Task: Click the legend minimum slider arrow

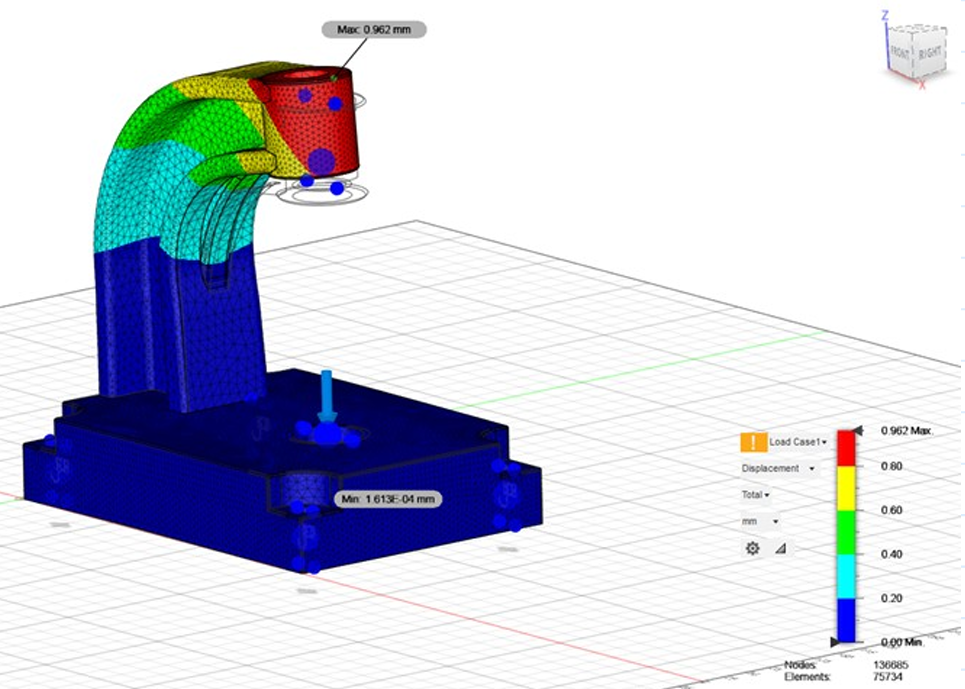Action: (x=836, y=641)
